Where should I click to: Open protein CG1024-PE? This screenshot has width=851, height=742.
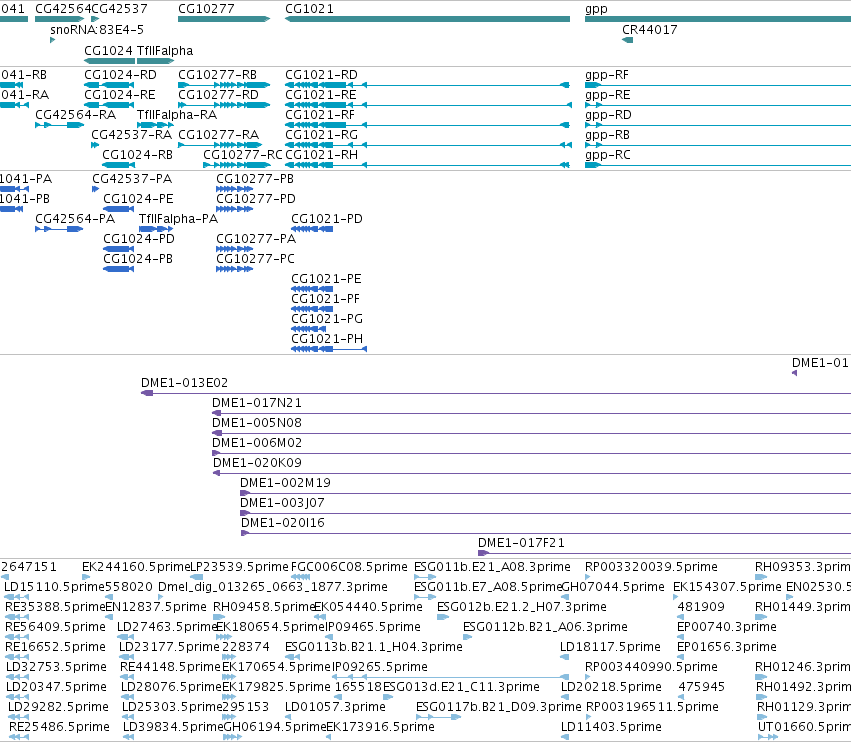pos(138,199)
